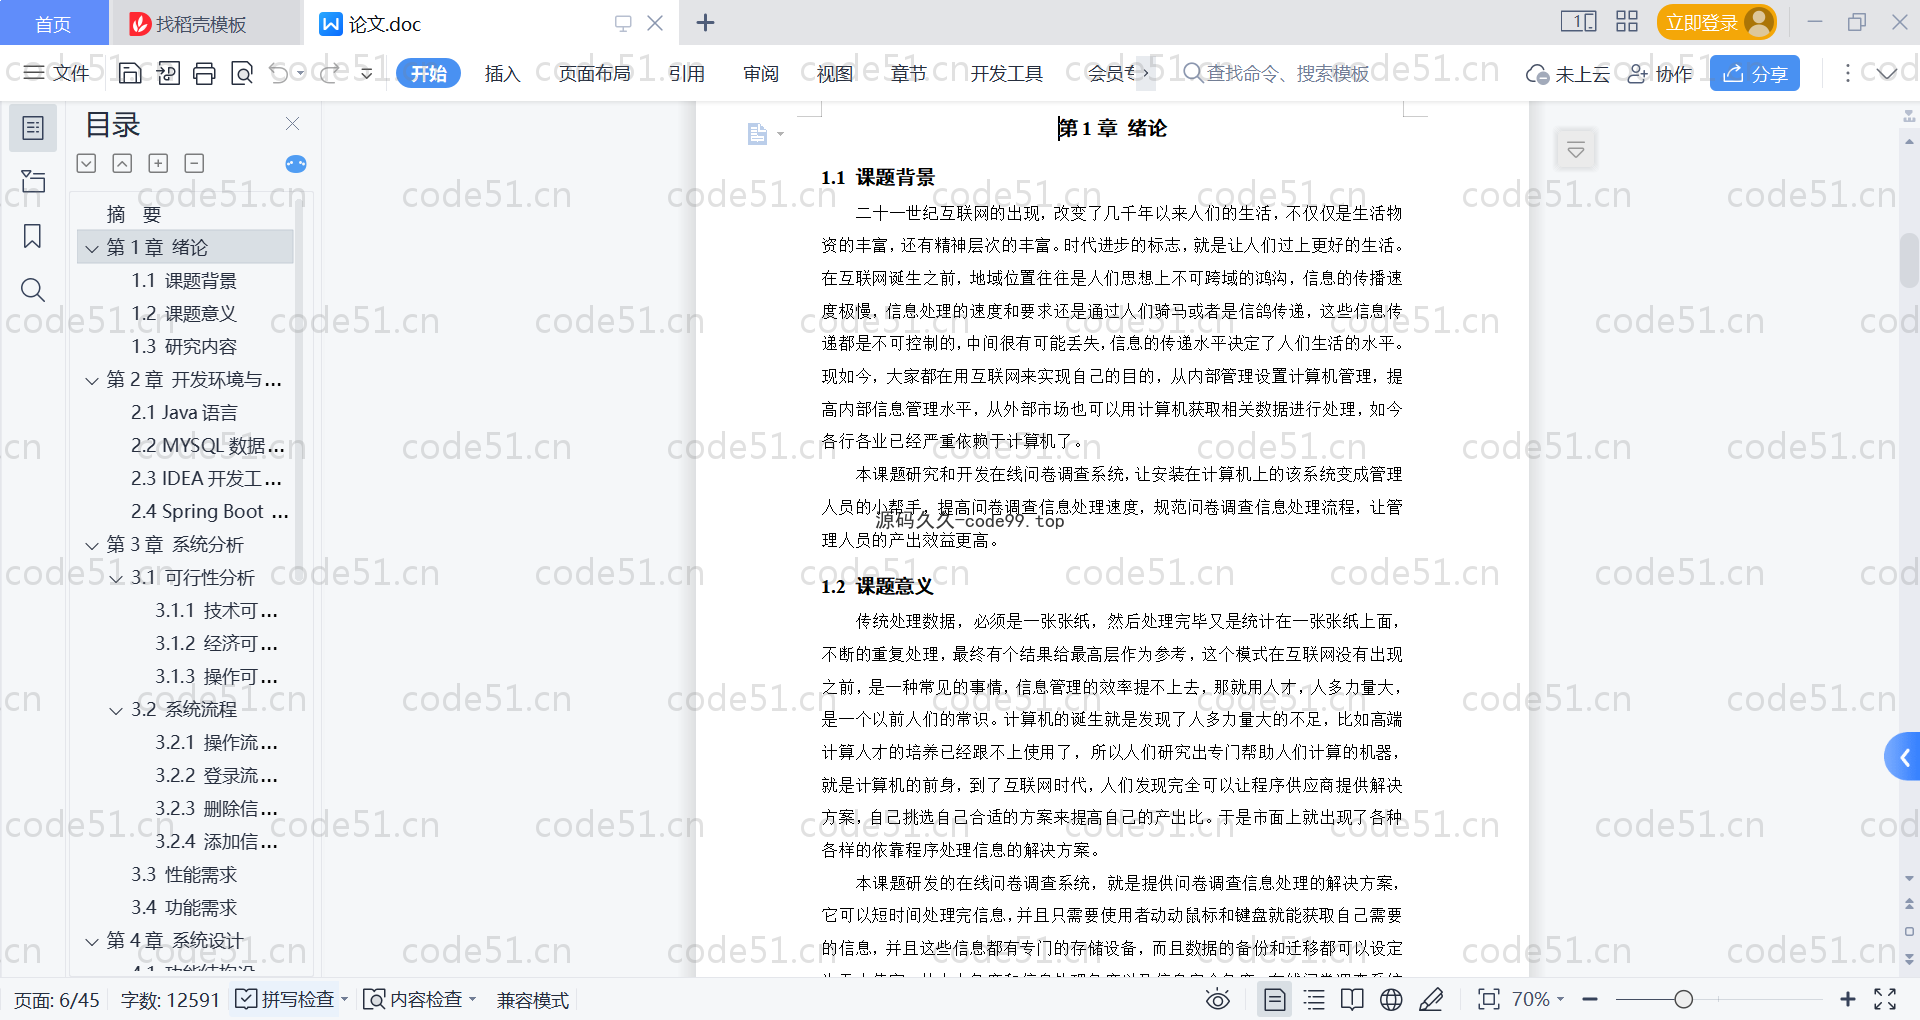
Task: Click the blue smart outline icon
Action: coord(296,164)
